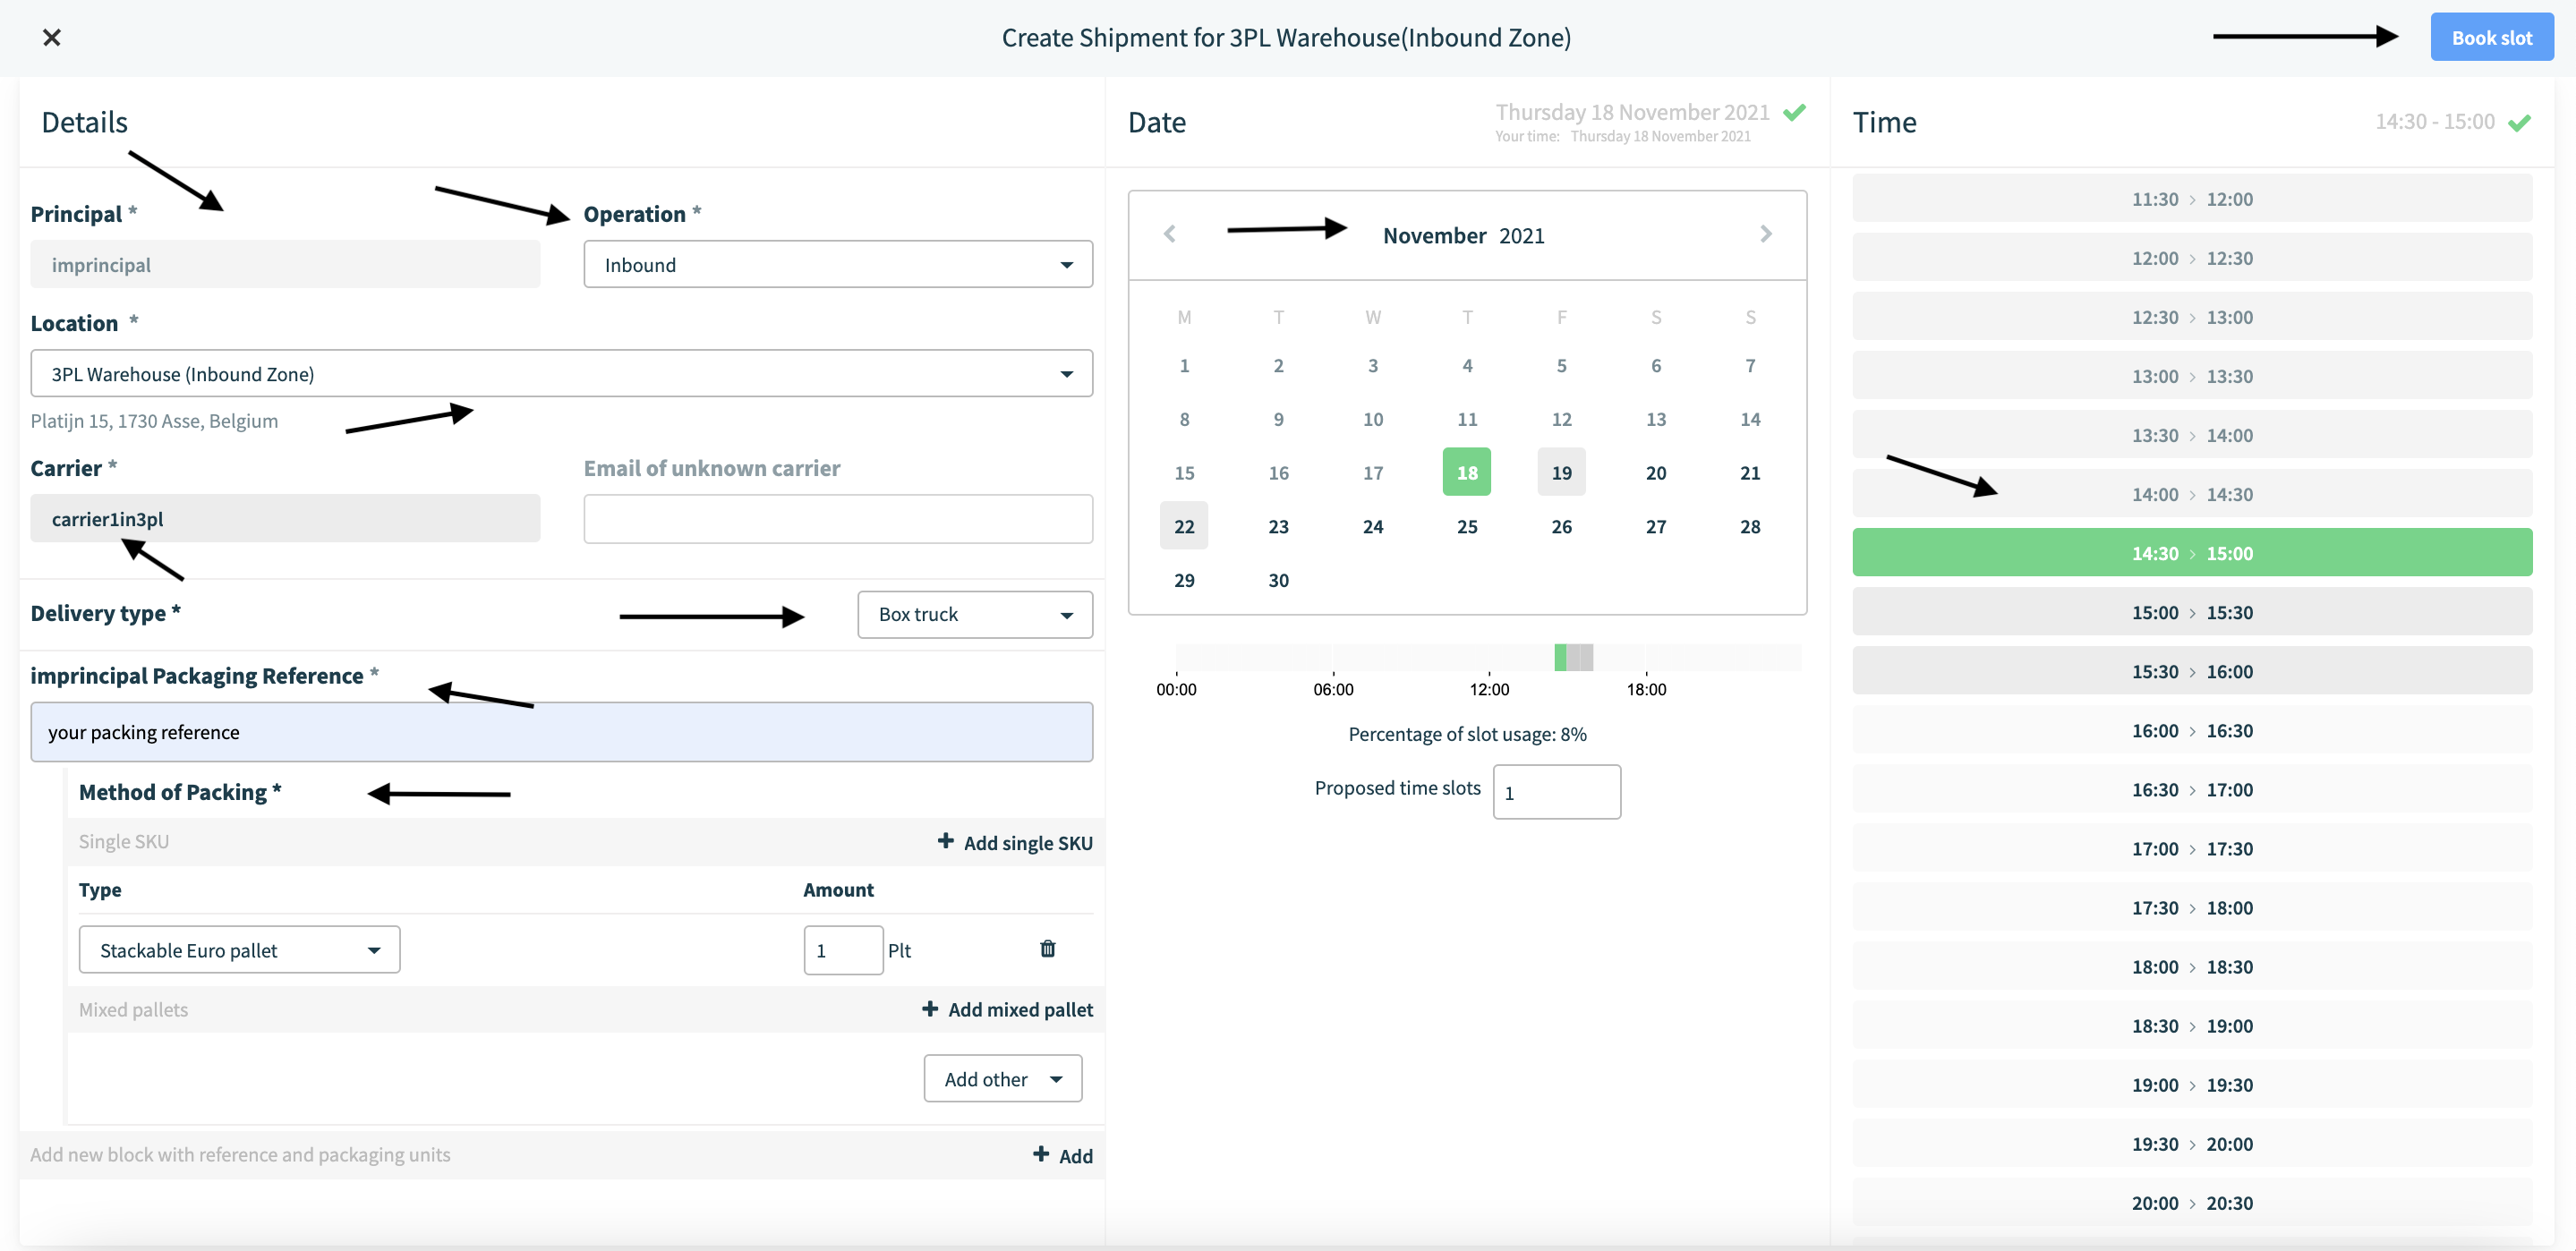Go to next month in calendar
Image resolution: width=2576 pixels, height=1251 pixels.
[x=1765, y=234]
